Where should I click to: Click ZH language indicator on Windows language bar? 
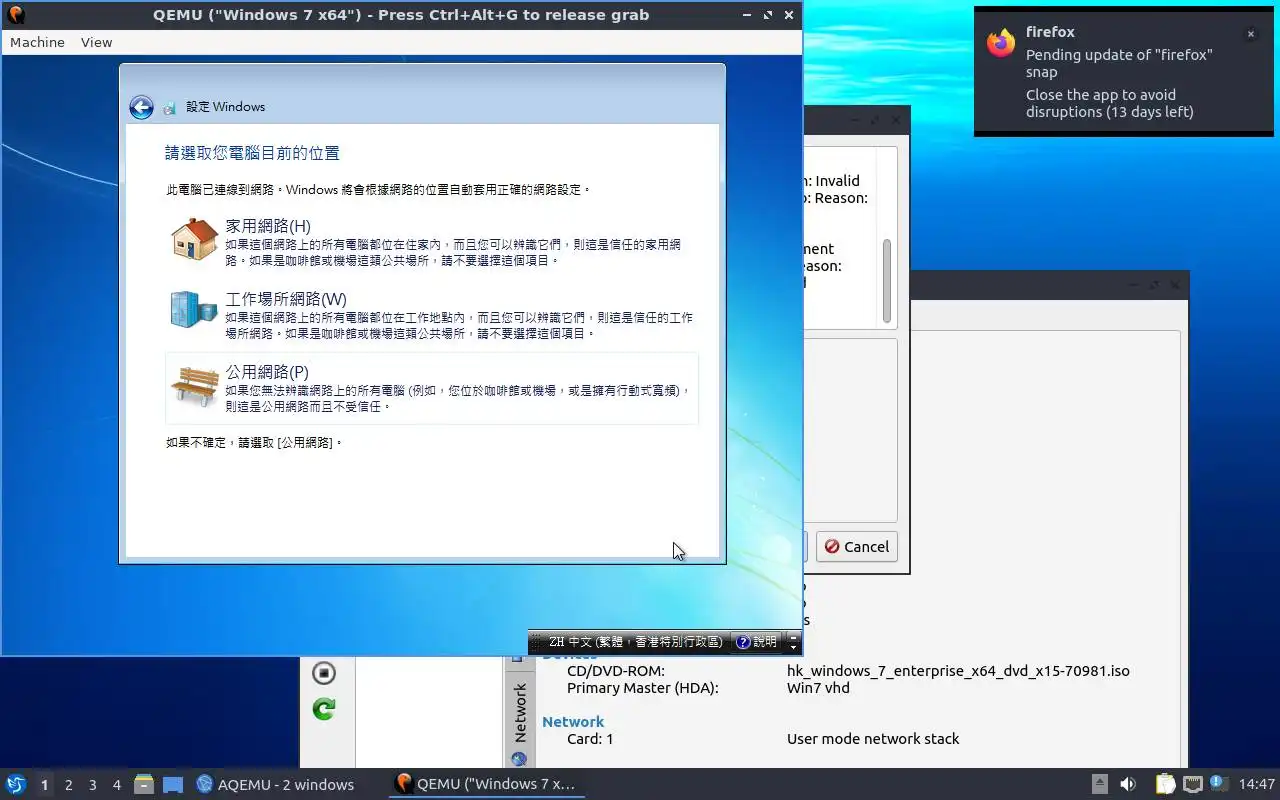coord(636,642)
